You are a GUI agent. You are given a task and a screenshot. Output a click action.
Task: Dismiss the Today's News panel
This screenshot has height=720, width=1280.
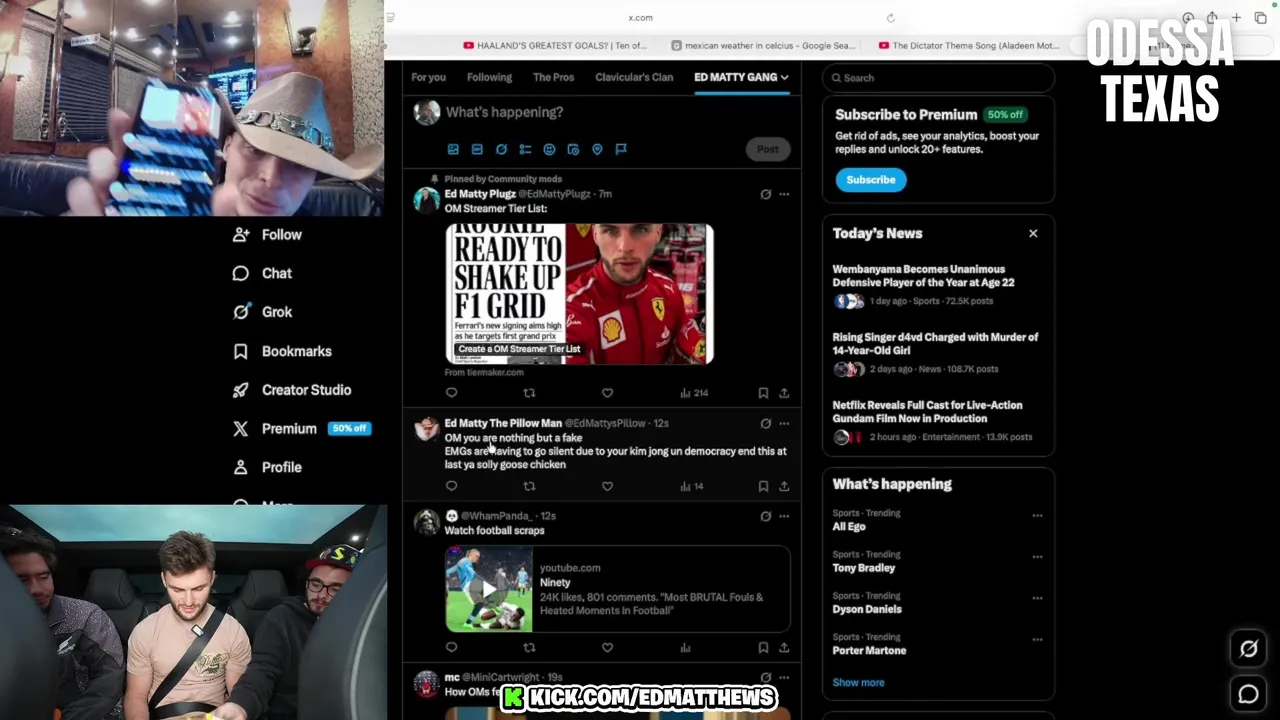(1033, 233)
